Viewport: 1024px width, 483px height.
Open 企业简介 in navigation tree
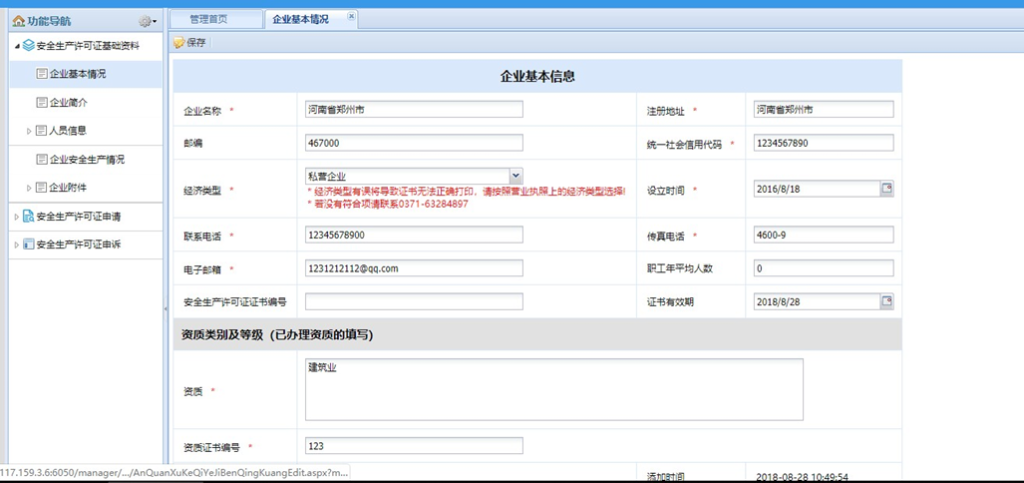pos(69,102)
